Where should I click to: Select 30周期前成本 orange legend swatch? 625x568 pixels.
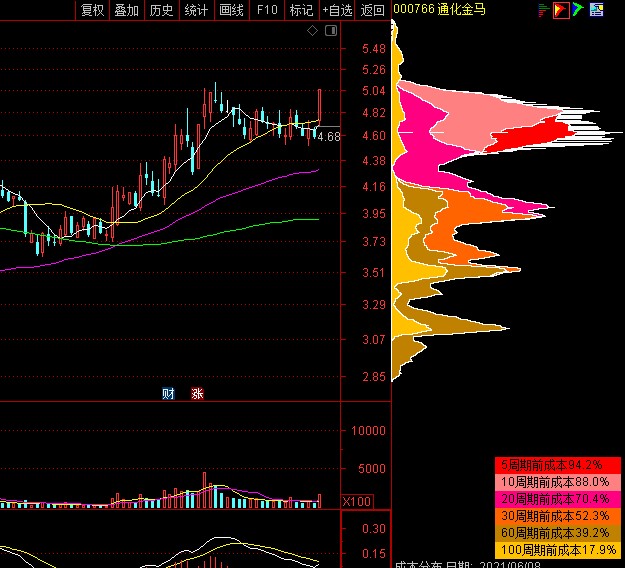[558, 516]
